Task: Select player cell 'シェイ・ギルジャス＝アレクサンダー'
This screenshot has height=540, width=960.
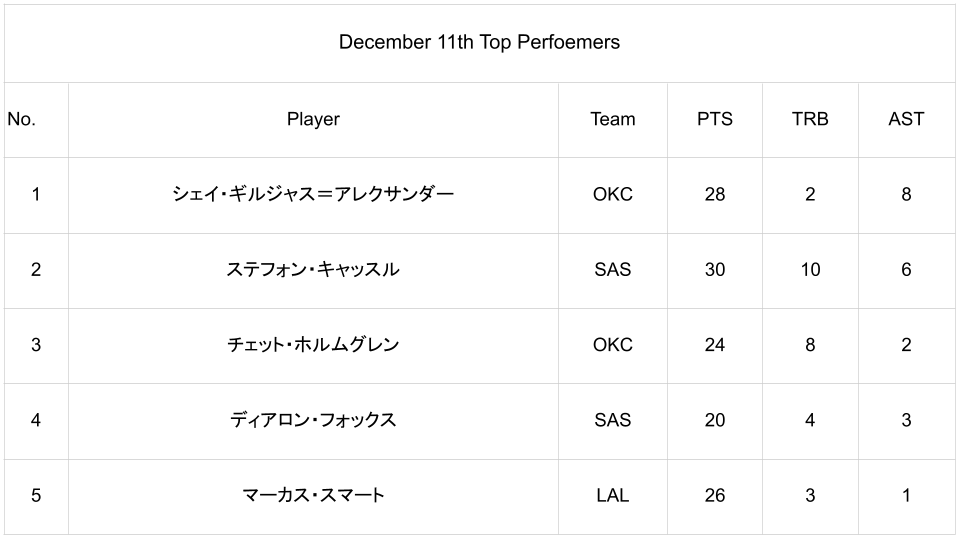Action: (313, 194)
